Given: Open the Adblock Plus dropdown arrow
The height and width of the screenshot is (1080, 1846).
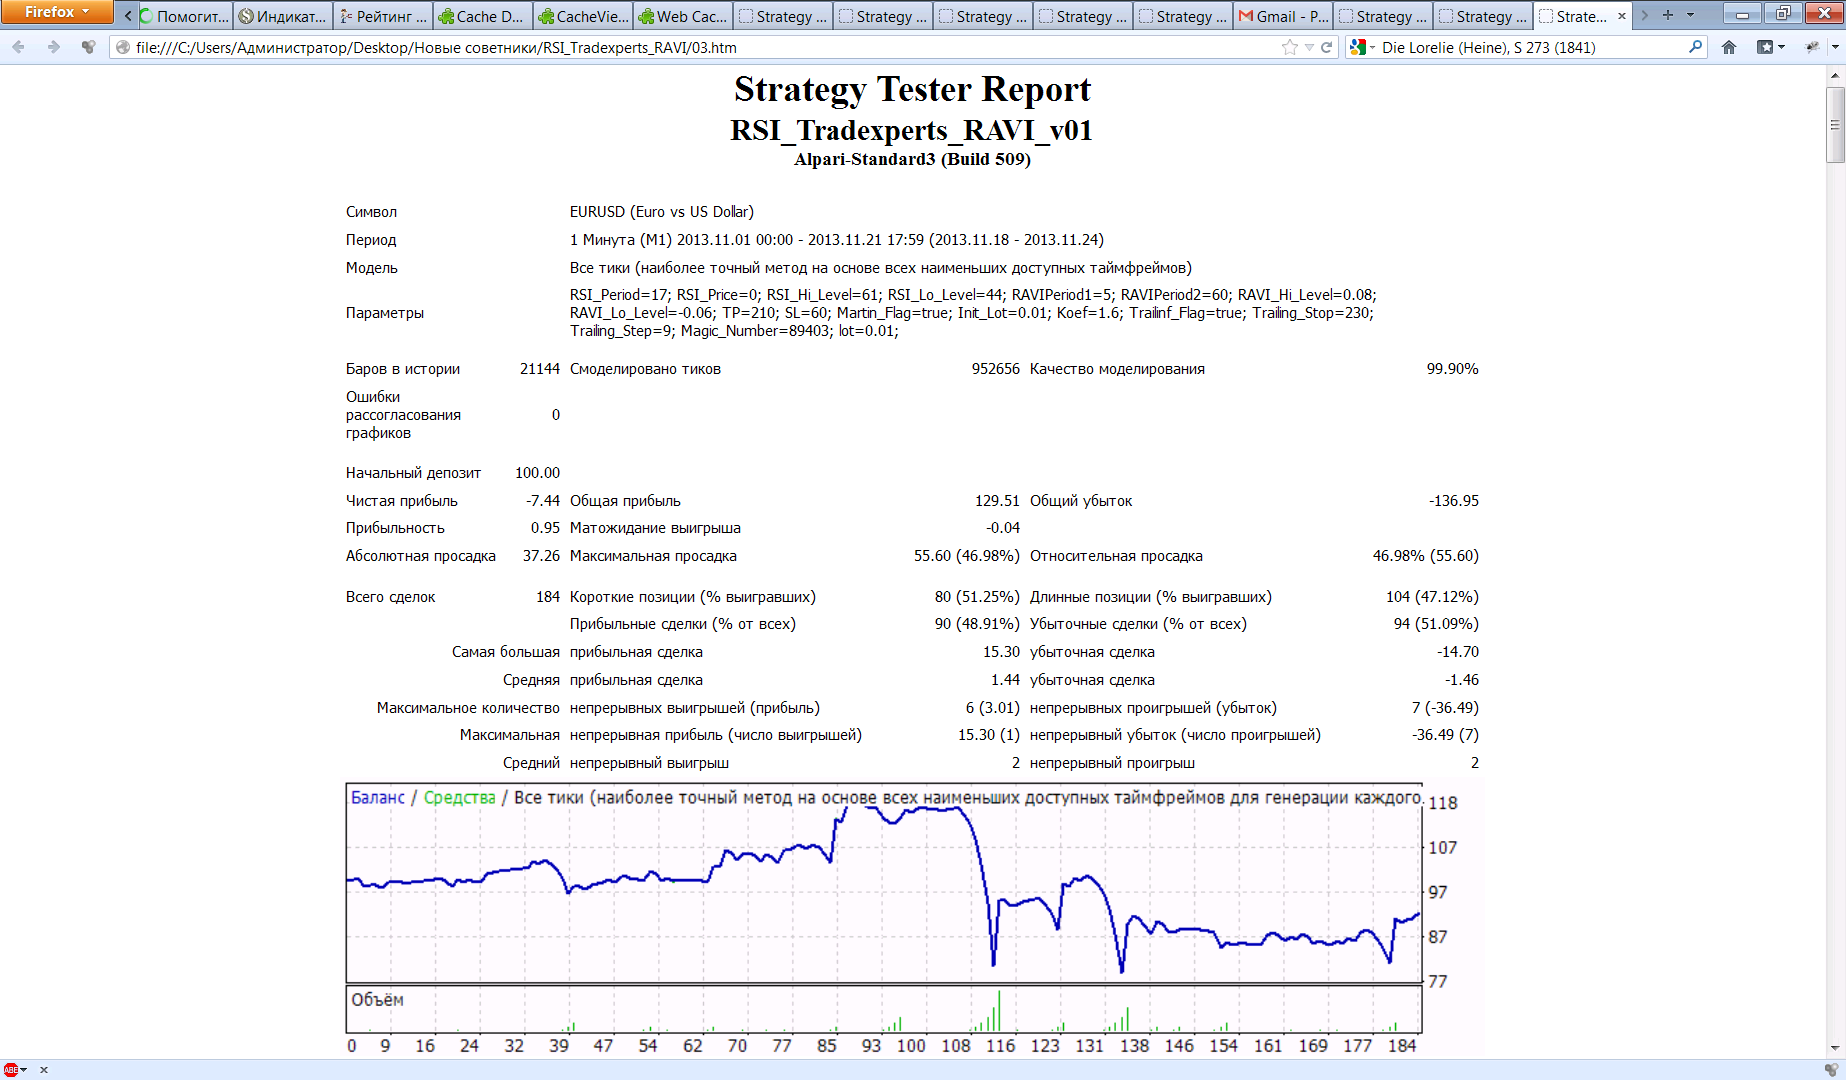Looking at the screenshot, I should (x=24, y=1070).
